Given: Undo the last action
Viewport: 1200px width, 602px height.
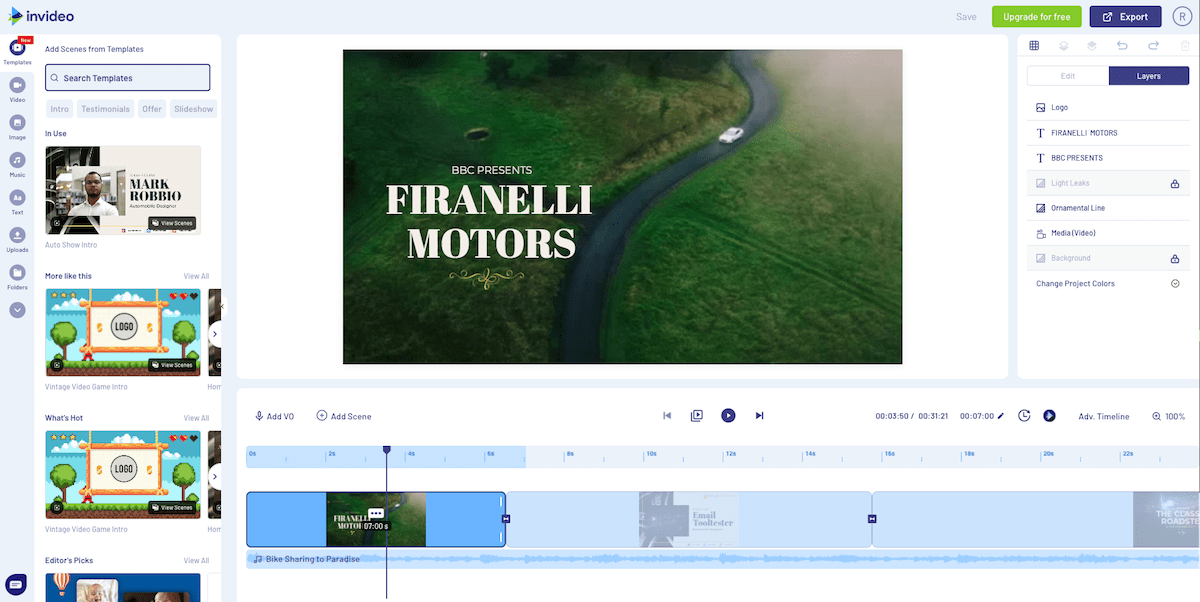Looking at the screenshot, I should [1122, 46].
